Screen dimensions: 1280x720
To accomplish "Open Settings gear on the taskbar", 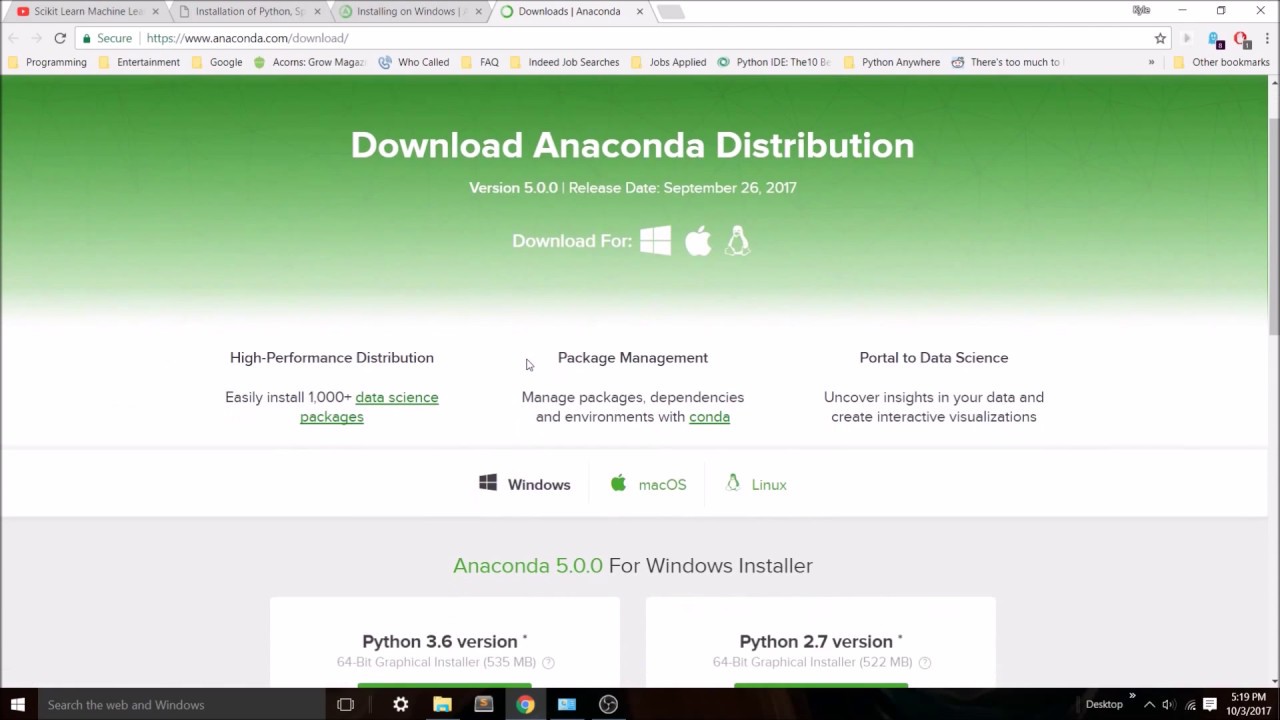I will [400, 704].
